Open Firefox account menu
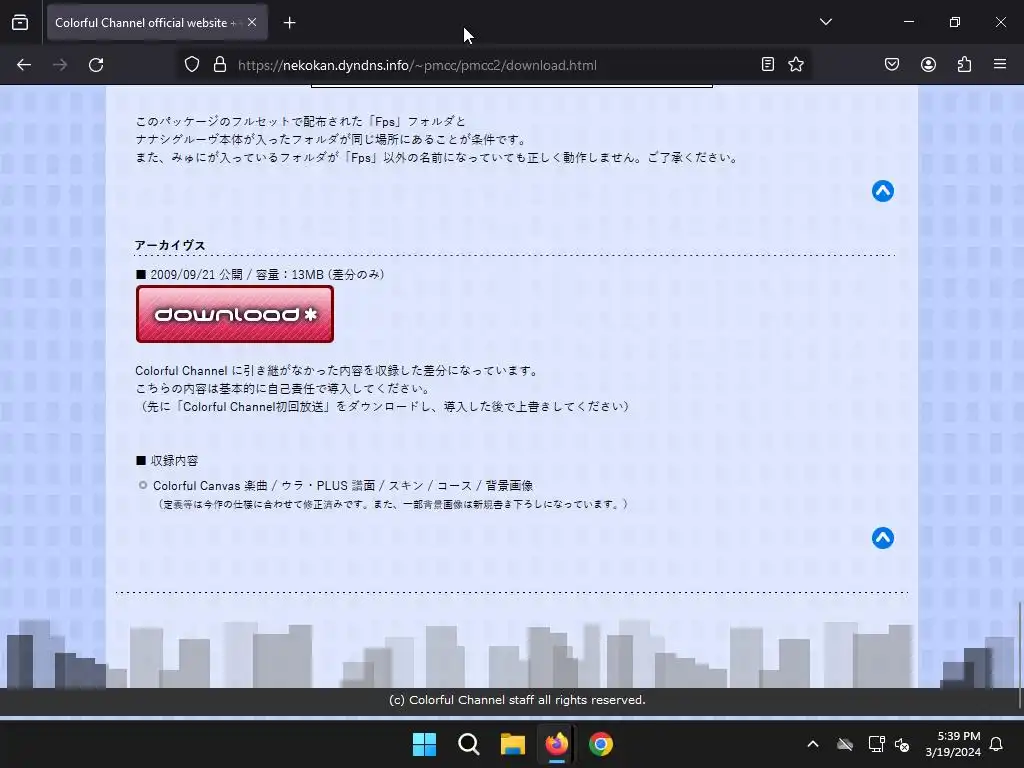1024x768 pixels. coord(928,64)
